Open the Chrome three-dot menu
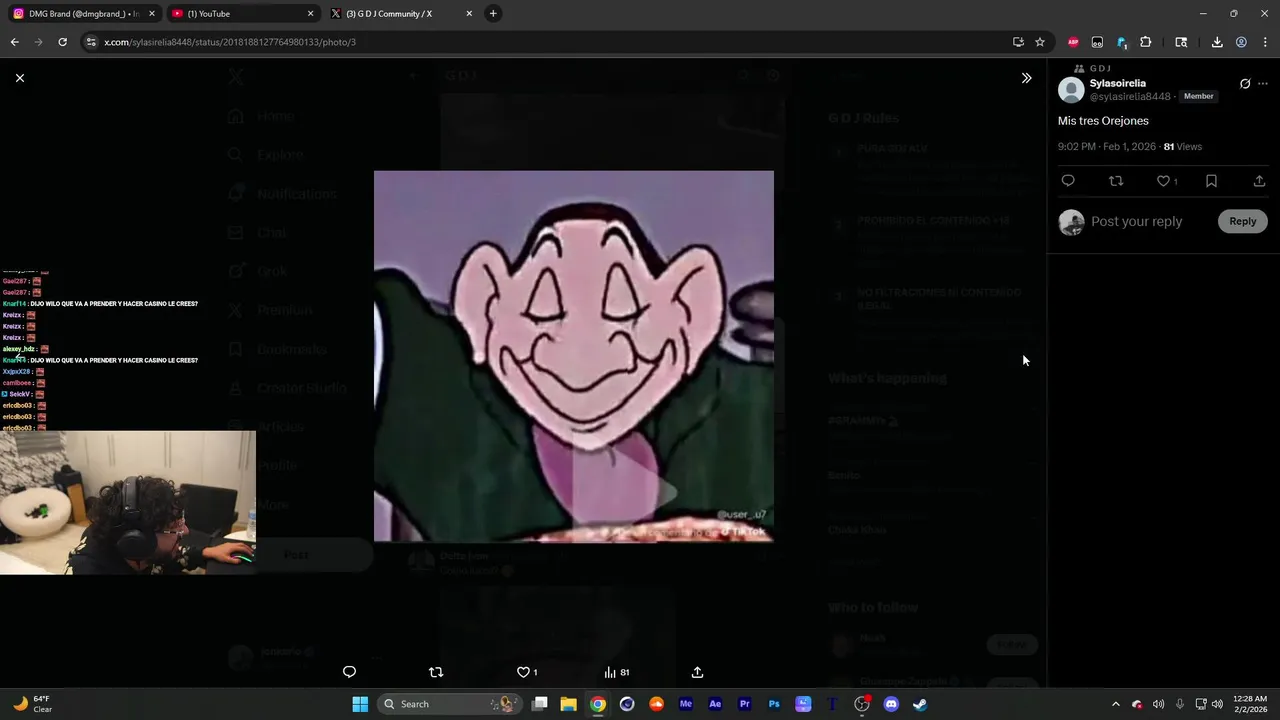This screenshot has width=1280, height=720. tap(1265, 42)
